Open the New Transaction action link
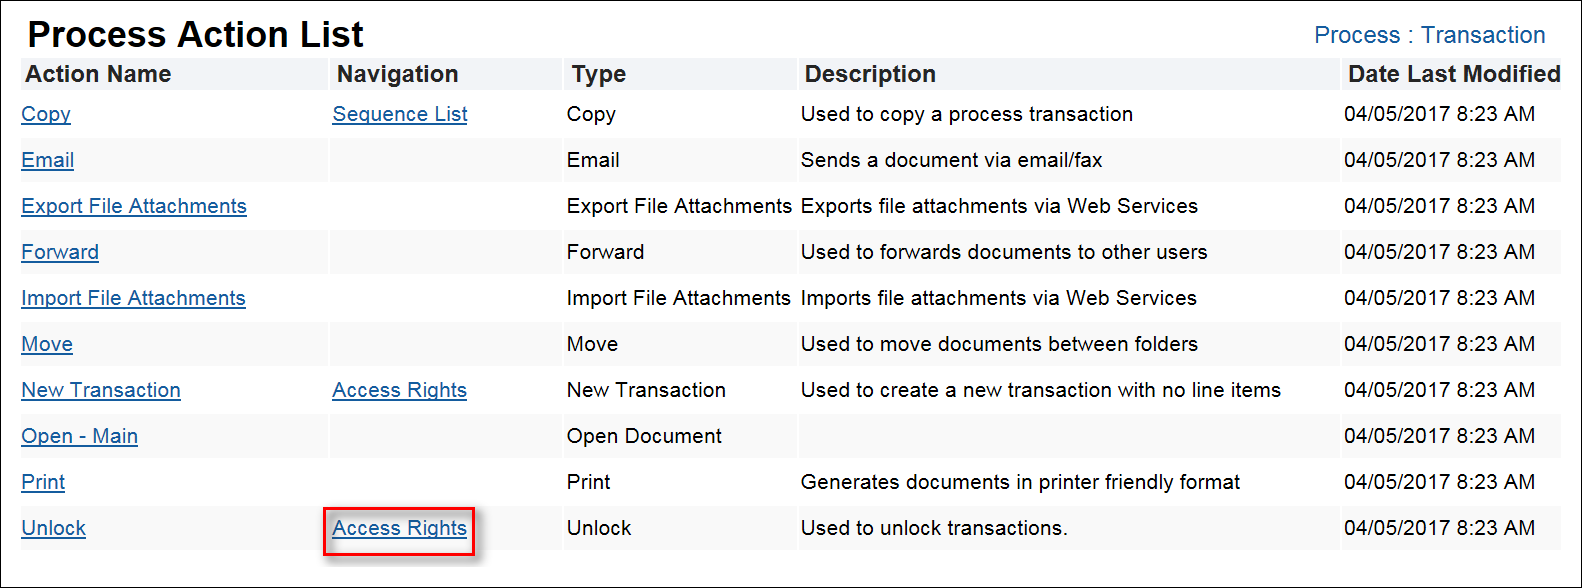Image resolution: width=1582 pixels, height=588 pixels. coord(101,390)
